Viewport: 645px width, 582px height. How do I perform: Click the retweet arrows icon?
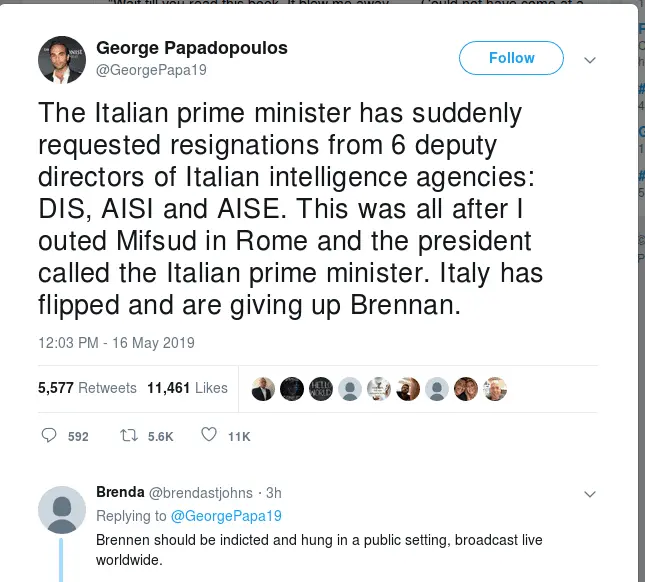[x=128, y=436]
